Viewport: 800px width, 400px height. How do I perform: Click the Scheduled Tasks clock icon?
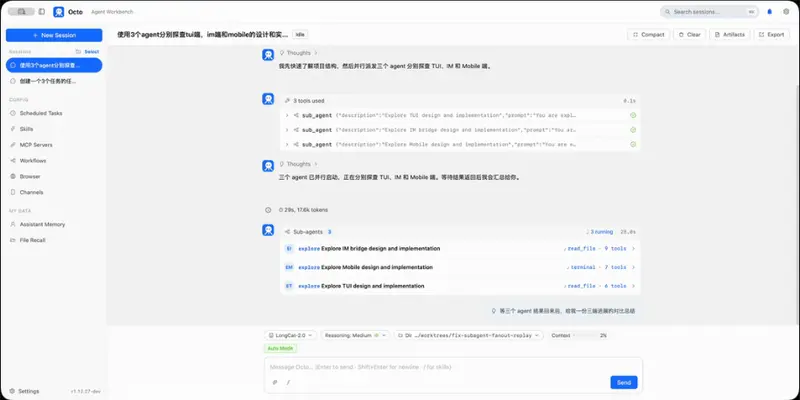click(x=13, y=113)
